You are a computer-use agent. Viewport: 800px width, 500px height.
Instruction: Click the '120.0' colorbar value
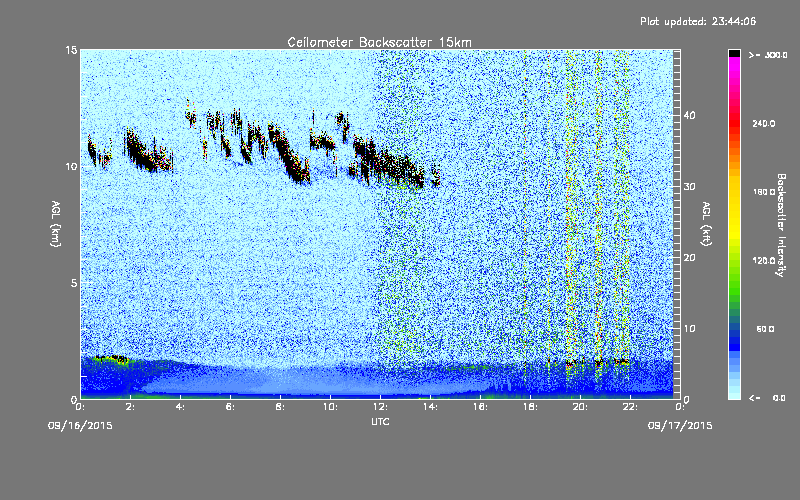tap(764, 260)
